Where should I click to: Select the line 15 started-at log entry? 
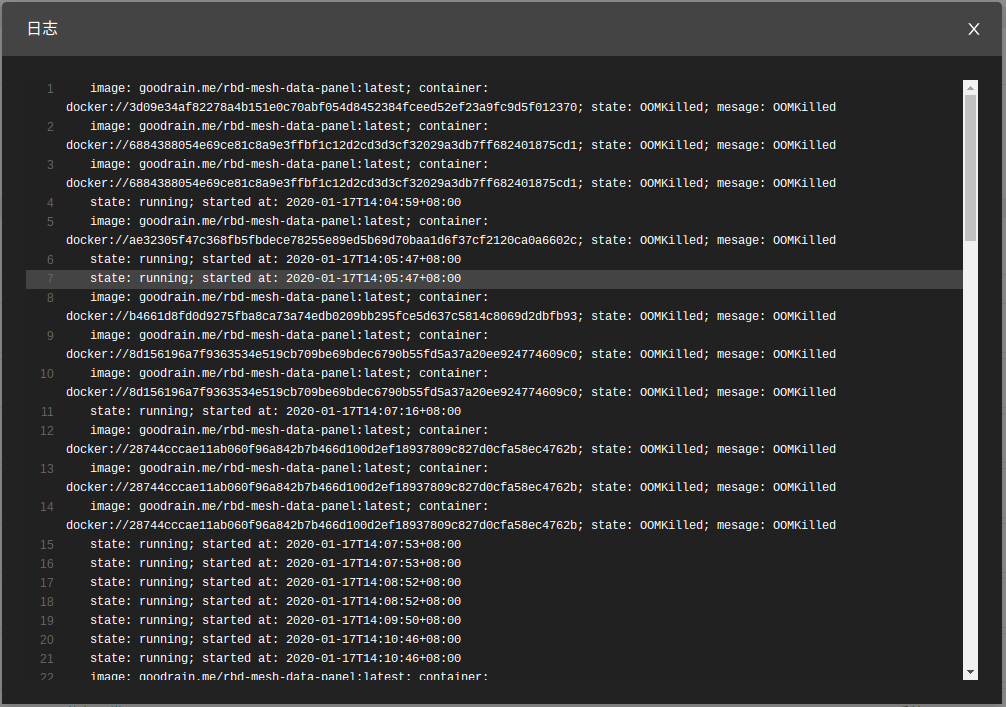click(276, 544)
